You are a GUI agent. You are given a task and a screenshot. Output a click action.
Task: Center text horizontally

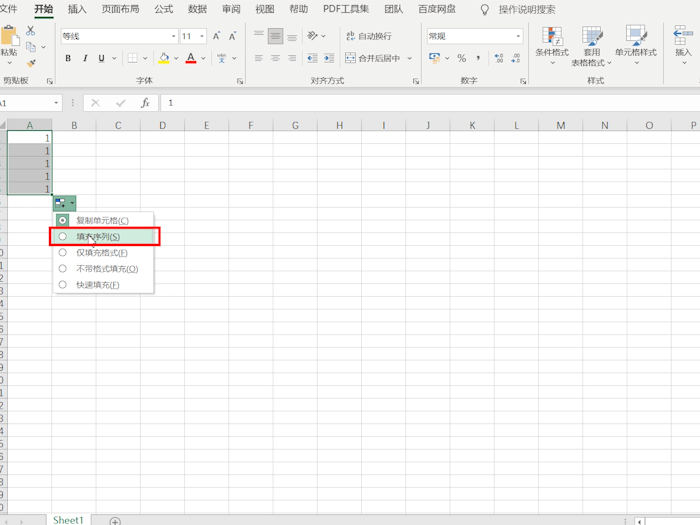tap(275, 58)
